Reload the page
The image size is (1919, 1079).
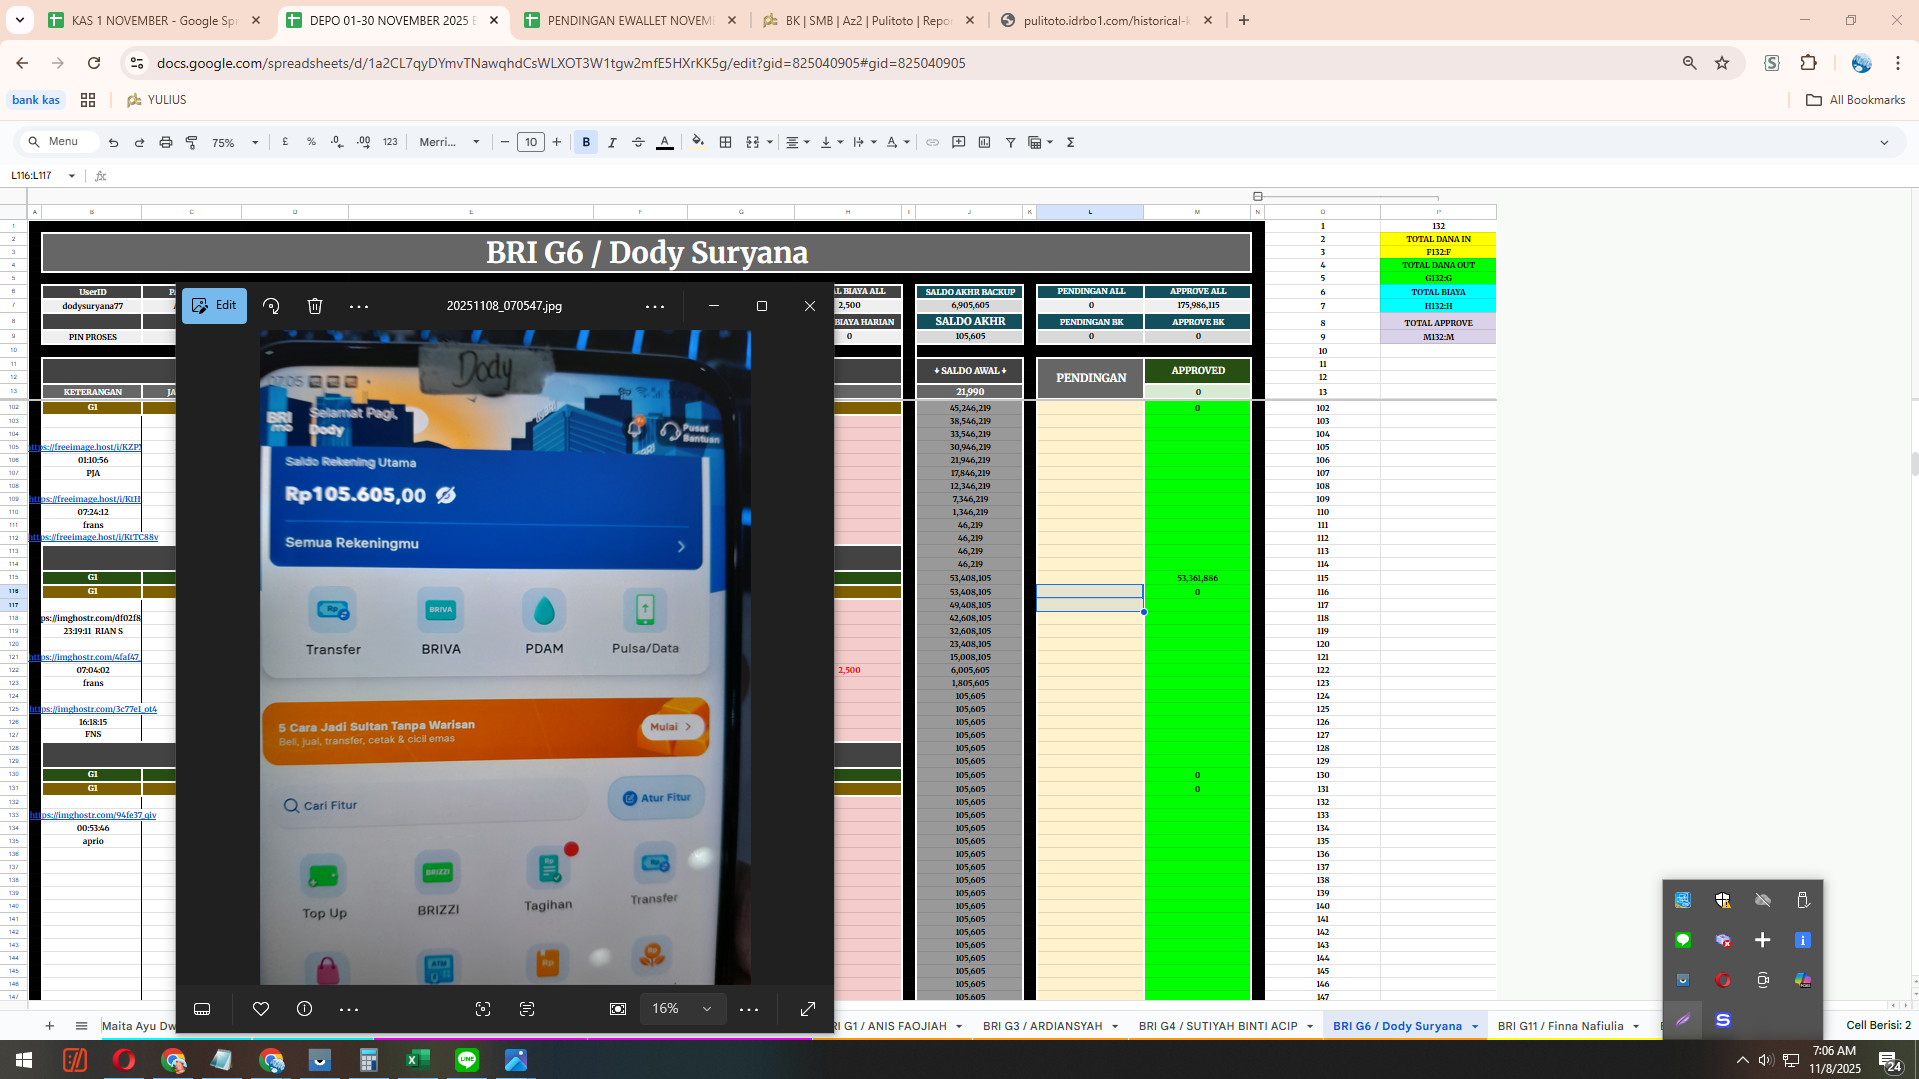(94, 63)
